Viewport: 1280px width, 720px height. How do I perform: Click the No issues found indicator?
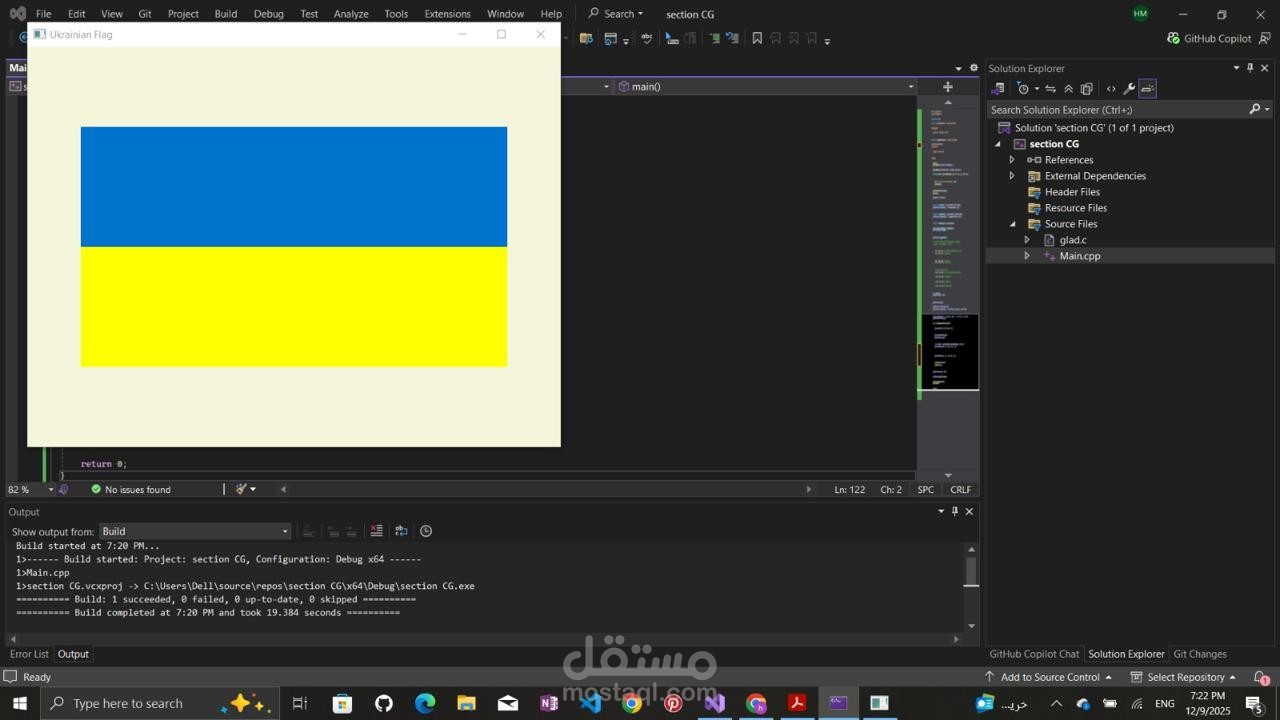click(131, 489)
